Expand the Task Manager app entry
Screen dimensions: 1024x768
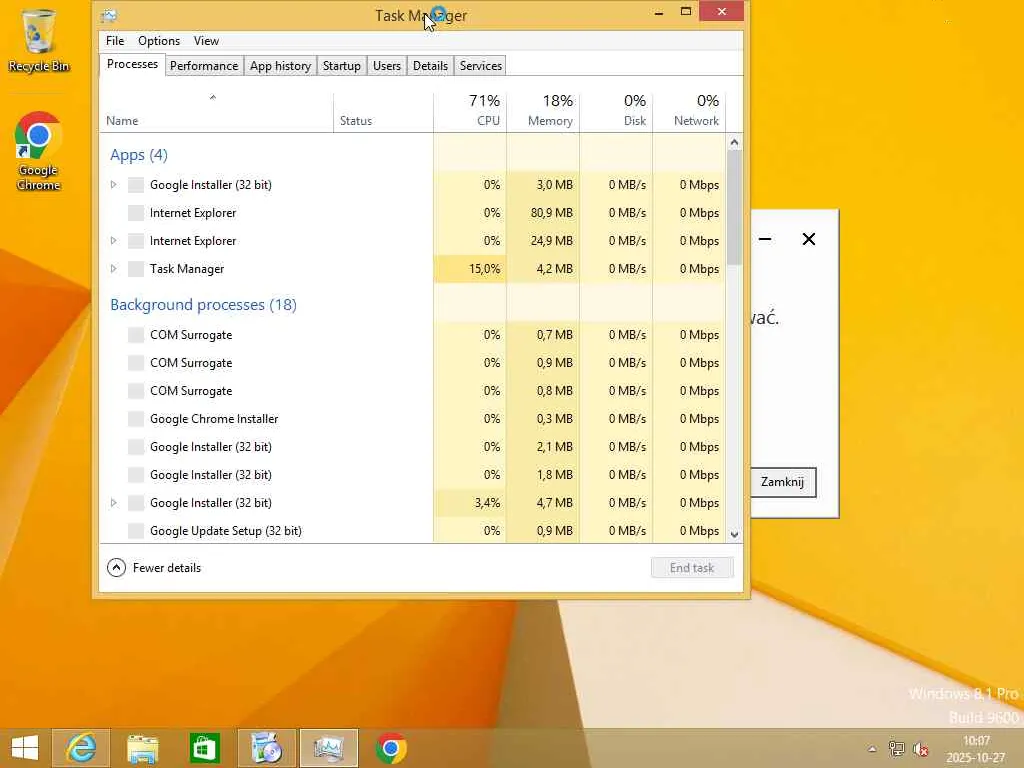[114, 268]
